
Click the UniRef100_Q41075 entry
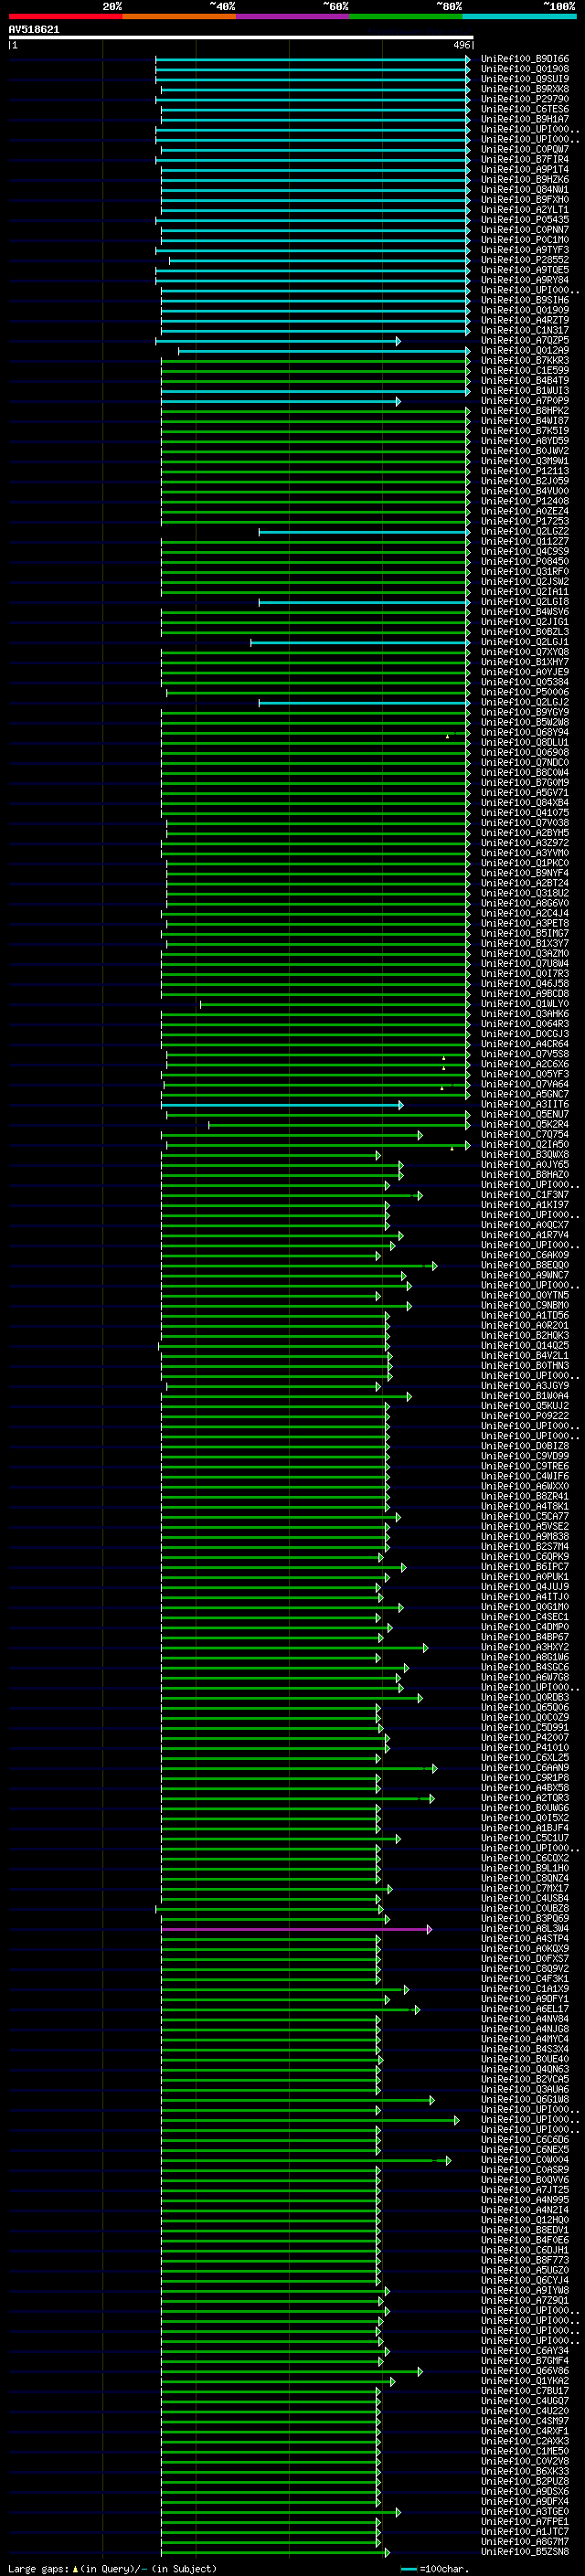[x=525, y=813]
